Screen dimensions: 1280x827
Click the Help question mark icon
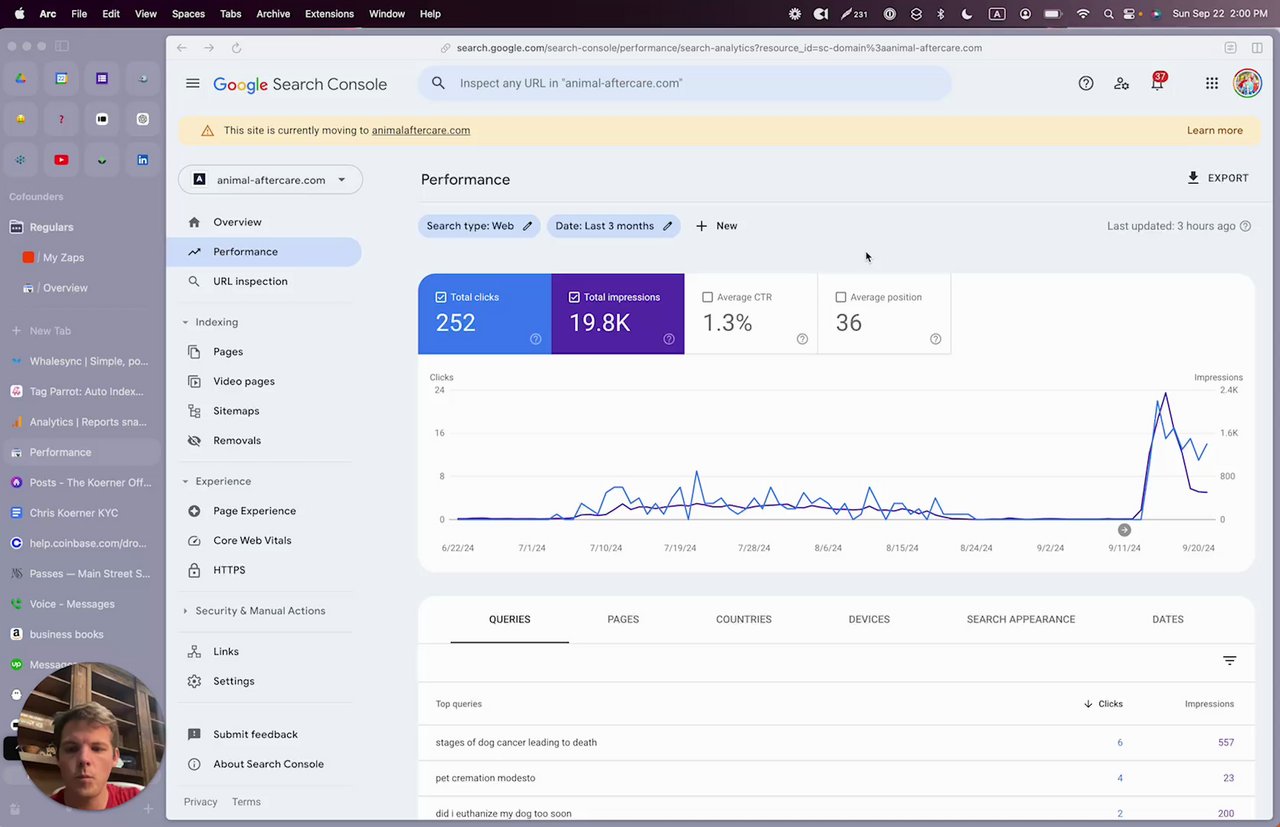[1085, 84]
